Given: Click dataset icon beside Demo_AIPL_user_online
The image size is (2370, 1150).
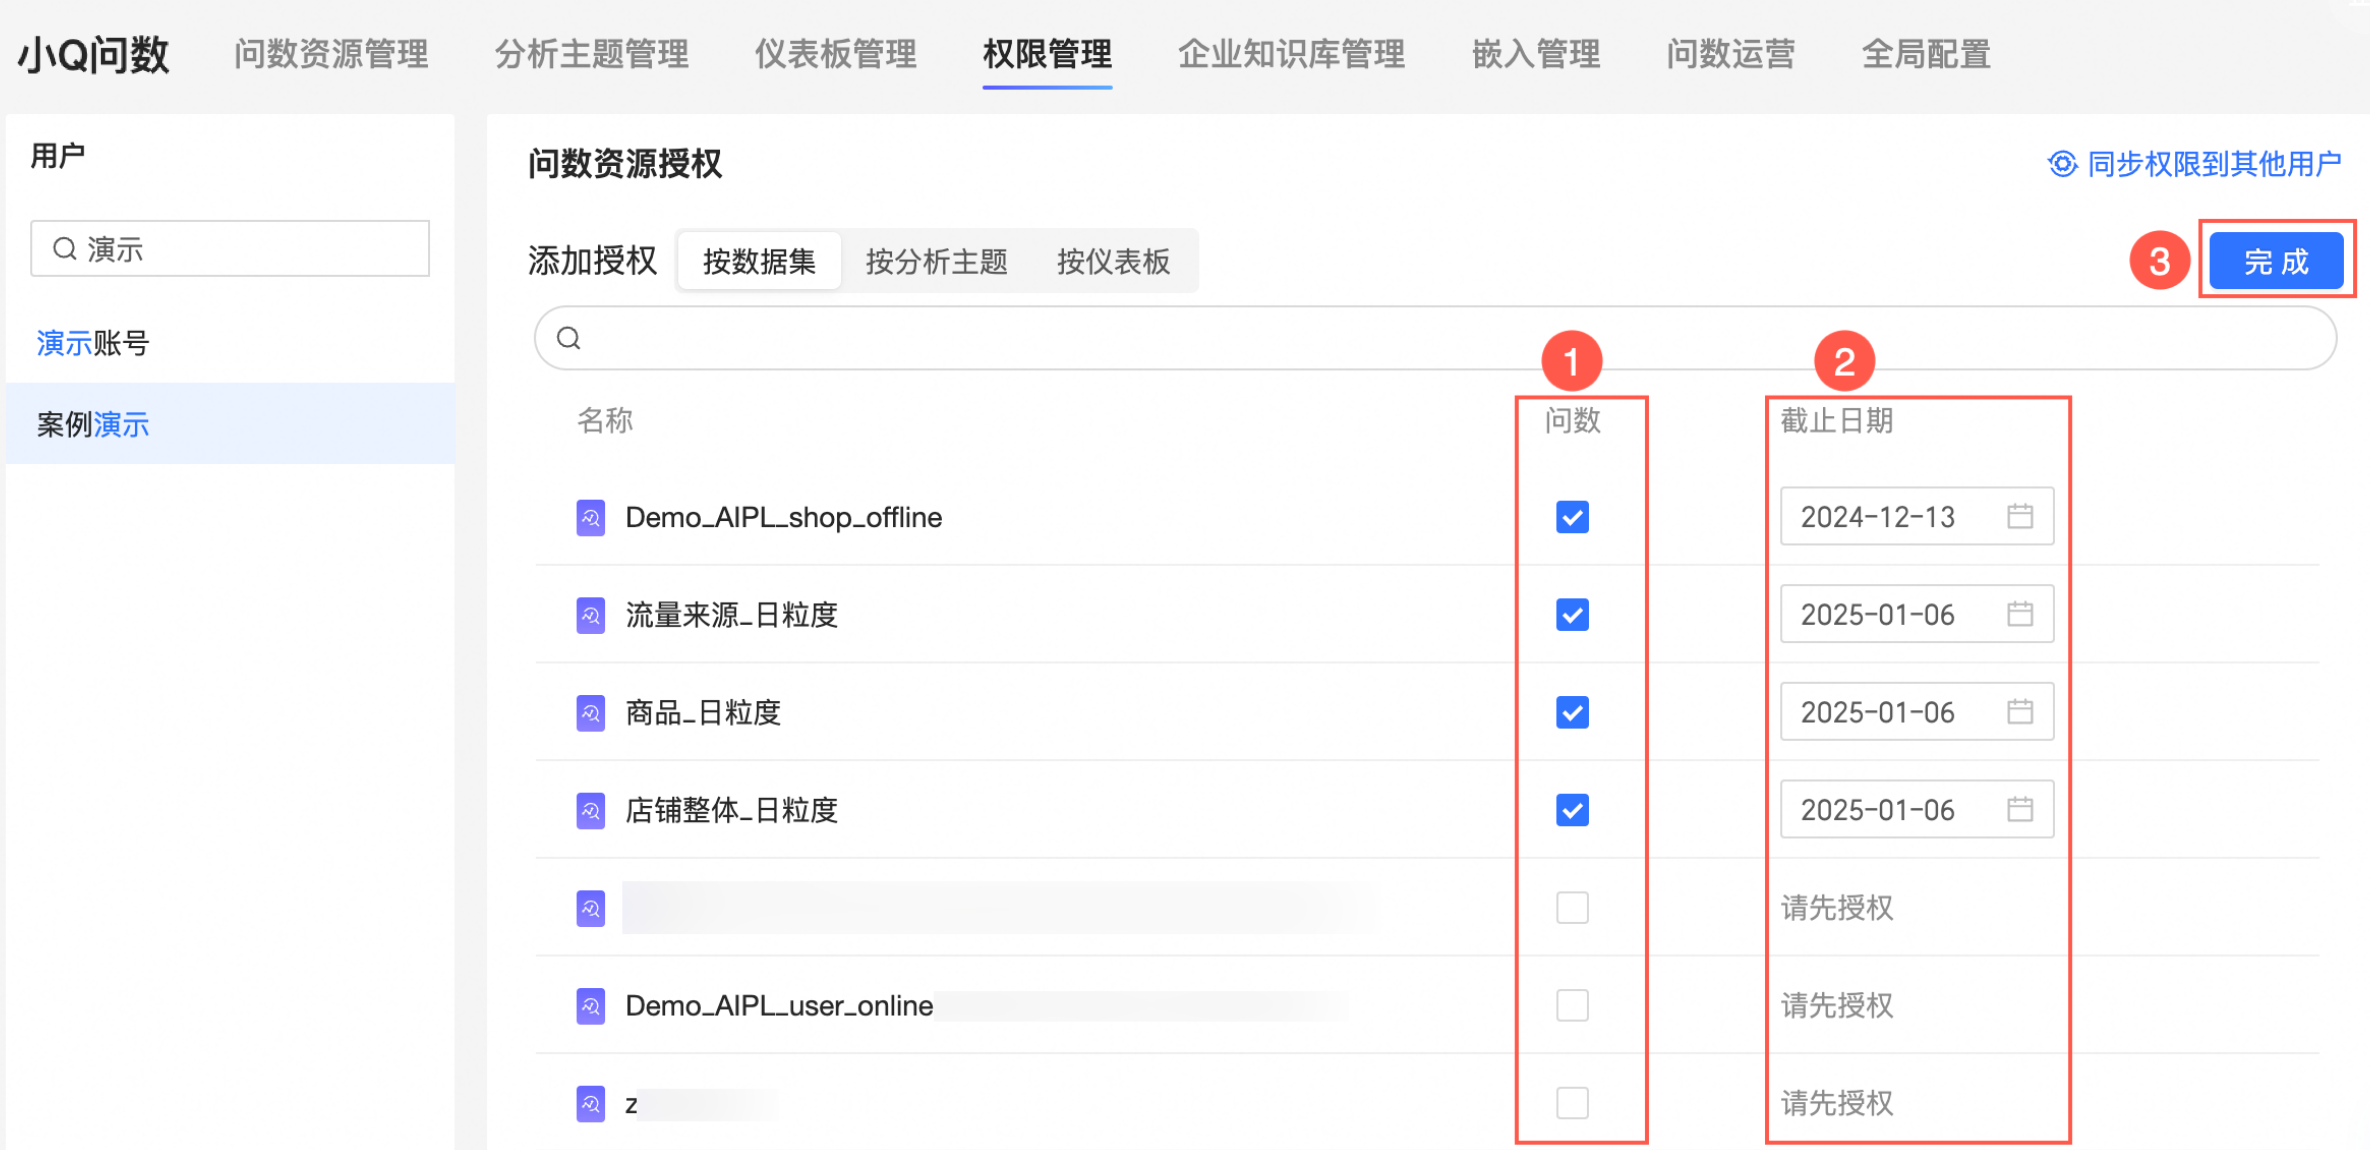Looking at the screenshot, I should point(590,1006).
